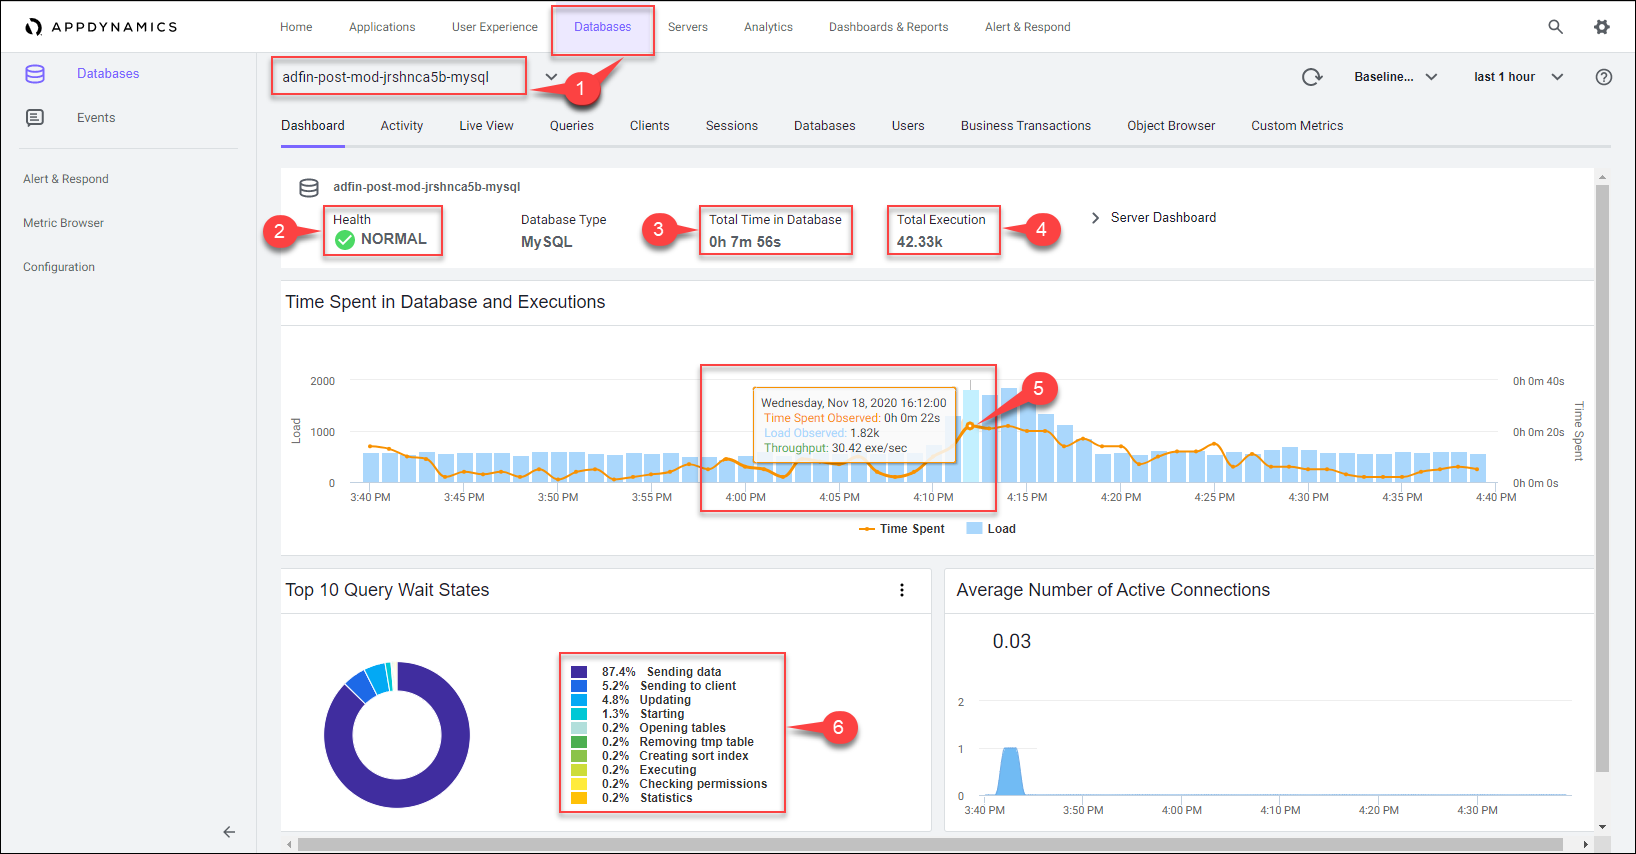Click the database name selector field

398,77
